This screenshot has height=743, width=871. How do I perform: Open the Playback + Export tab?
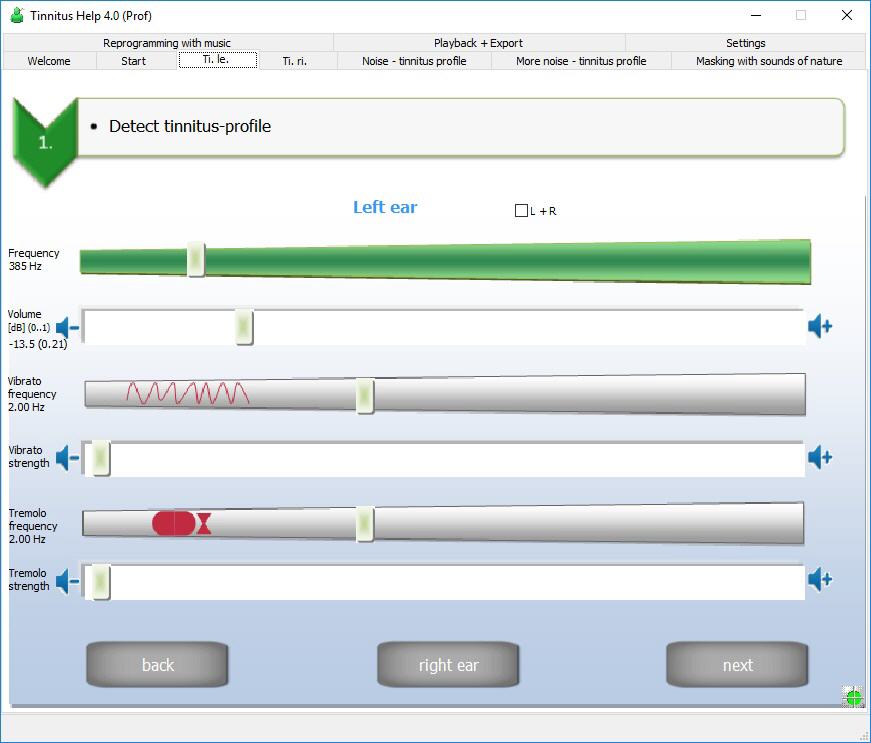pos(478,43)
